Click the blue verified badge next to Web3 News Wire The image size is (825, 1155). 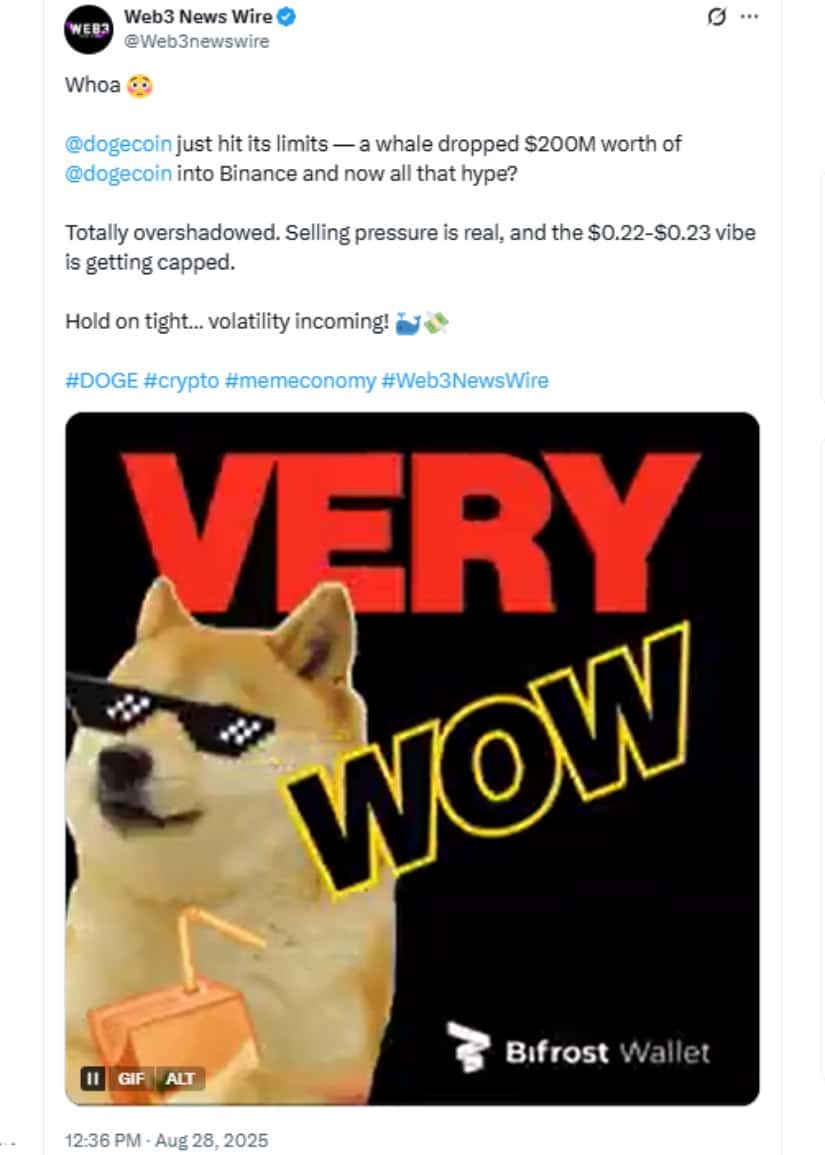coord(287,16)
